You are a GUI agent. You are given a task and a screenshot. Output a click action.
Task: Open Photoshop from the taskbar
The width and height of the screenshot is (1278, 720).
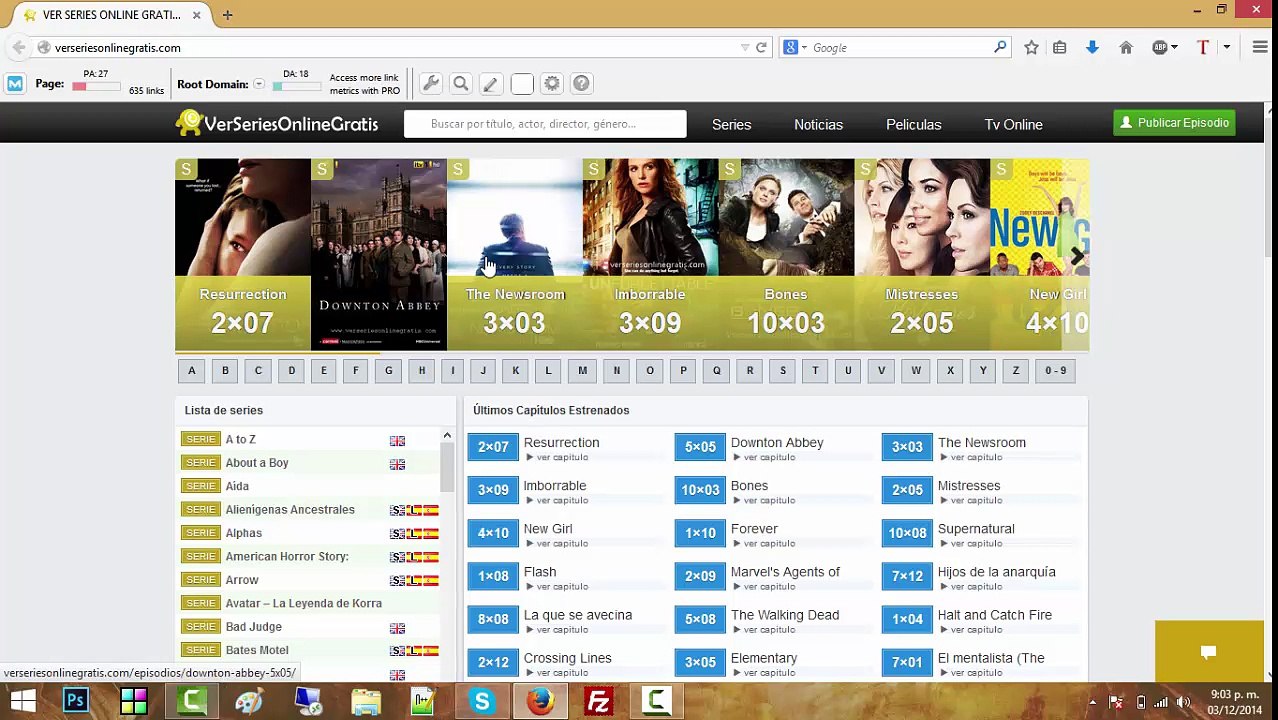coord(75,701)
